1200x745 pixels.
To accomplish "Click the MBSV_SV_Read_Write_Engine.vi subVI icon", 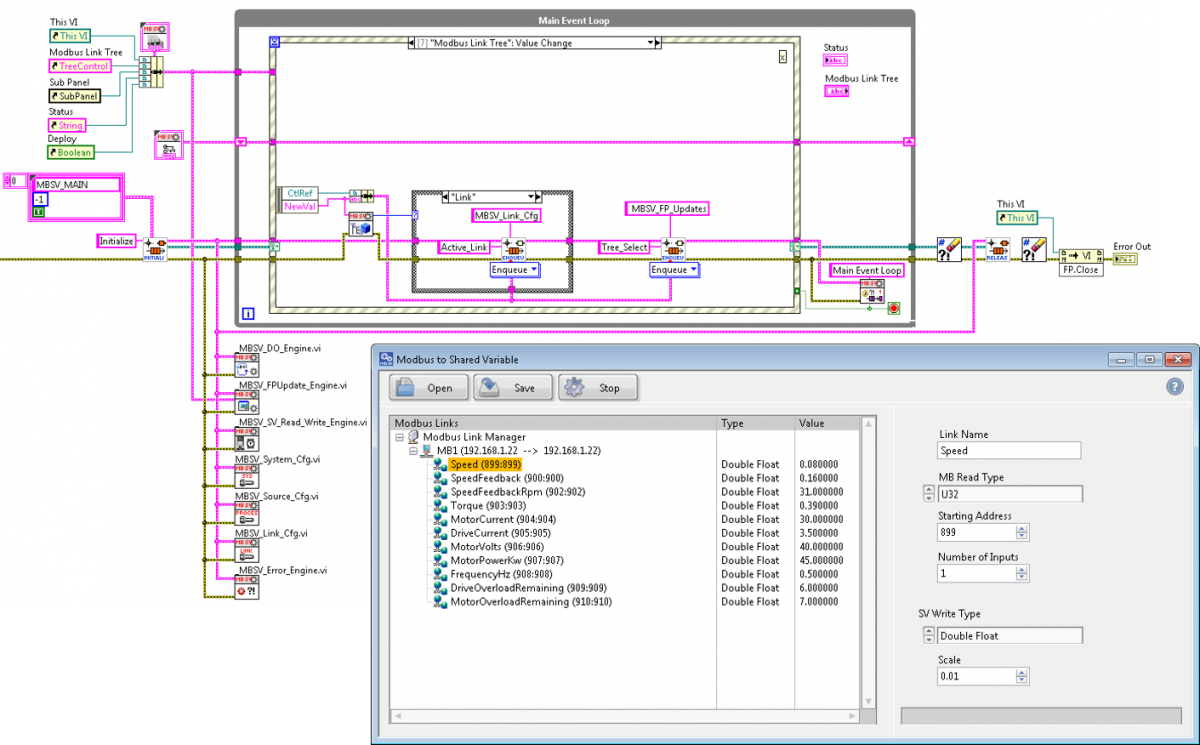I will [x=245, y=440].
